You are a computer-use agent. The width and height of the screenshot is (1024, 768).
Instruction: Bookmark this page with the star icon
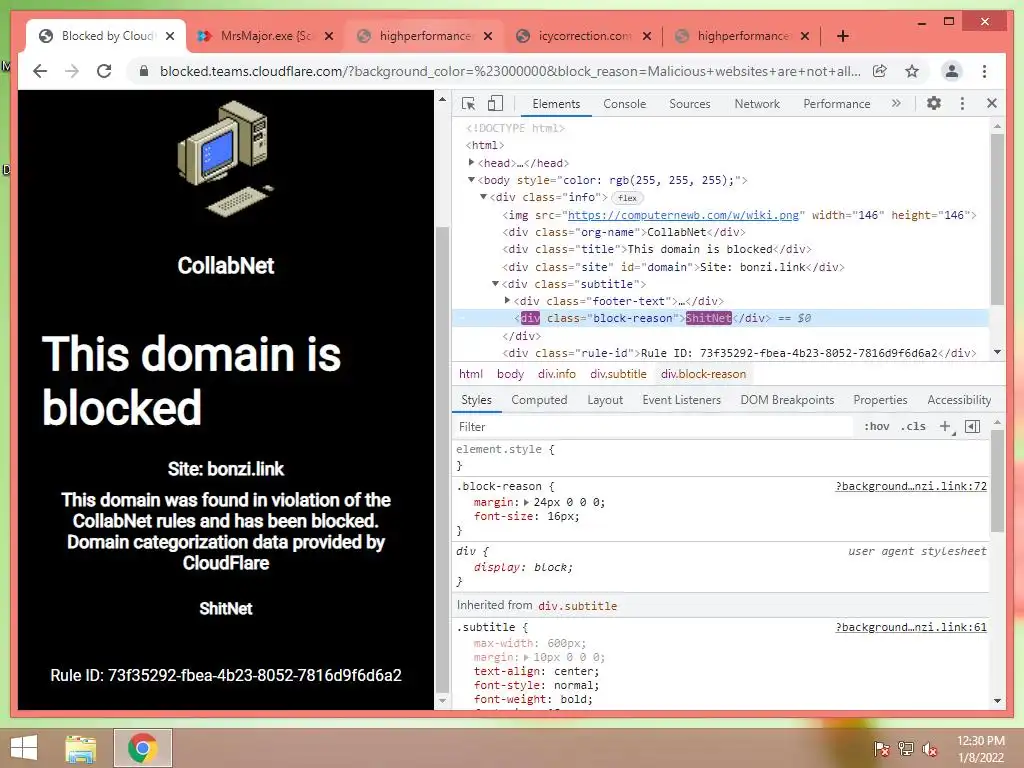[912, 71]
